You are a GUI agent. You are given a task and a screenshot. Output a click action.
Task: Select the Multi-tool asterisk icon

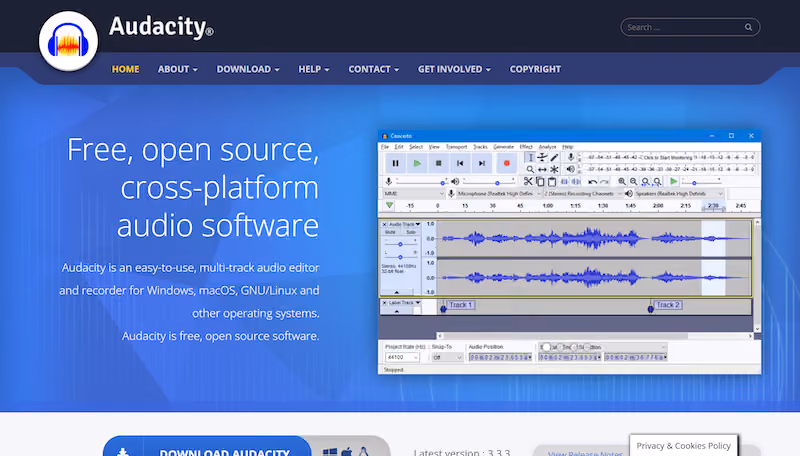[x=554, y=169]
